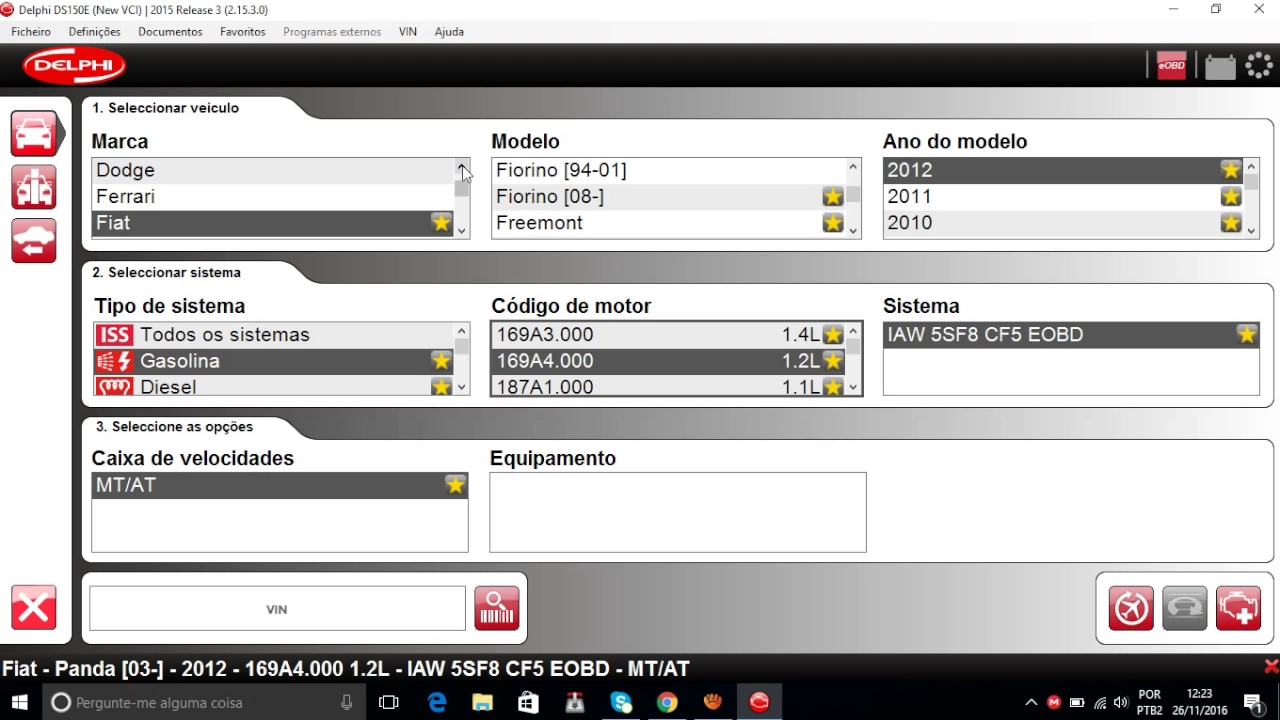Click the dotted circle connection status icon

[1259, 66]
